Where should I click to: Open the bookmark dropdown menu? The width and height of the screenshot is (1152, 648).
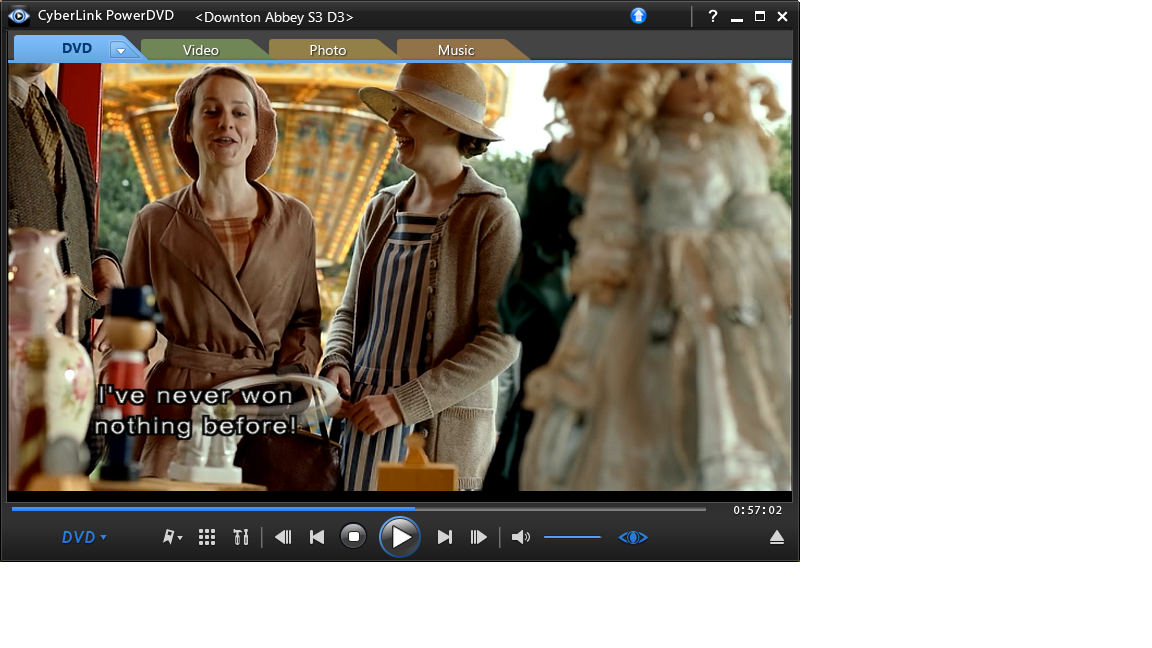click(172, 537)
